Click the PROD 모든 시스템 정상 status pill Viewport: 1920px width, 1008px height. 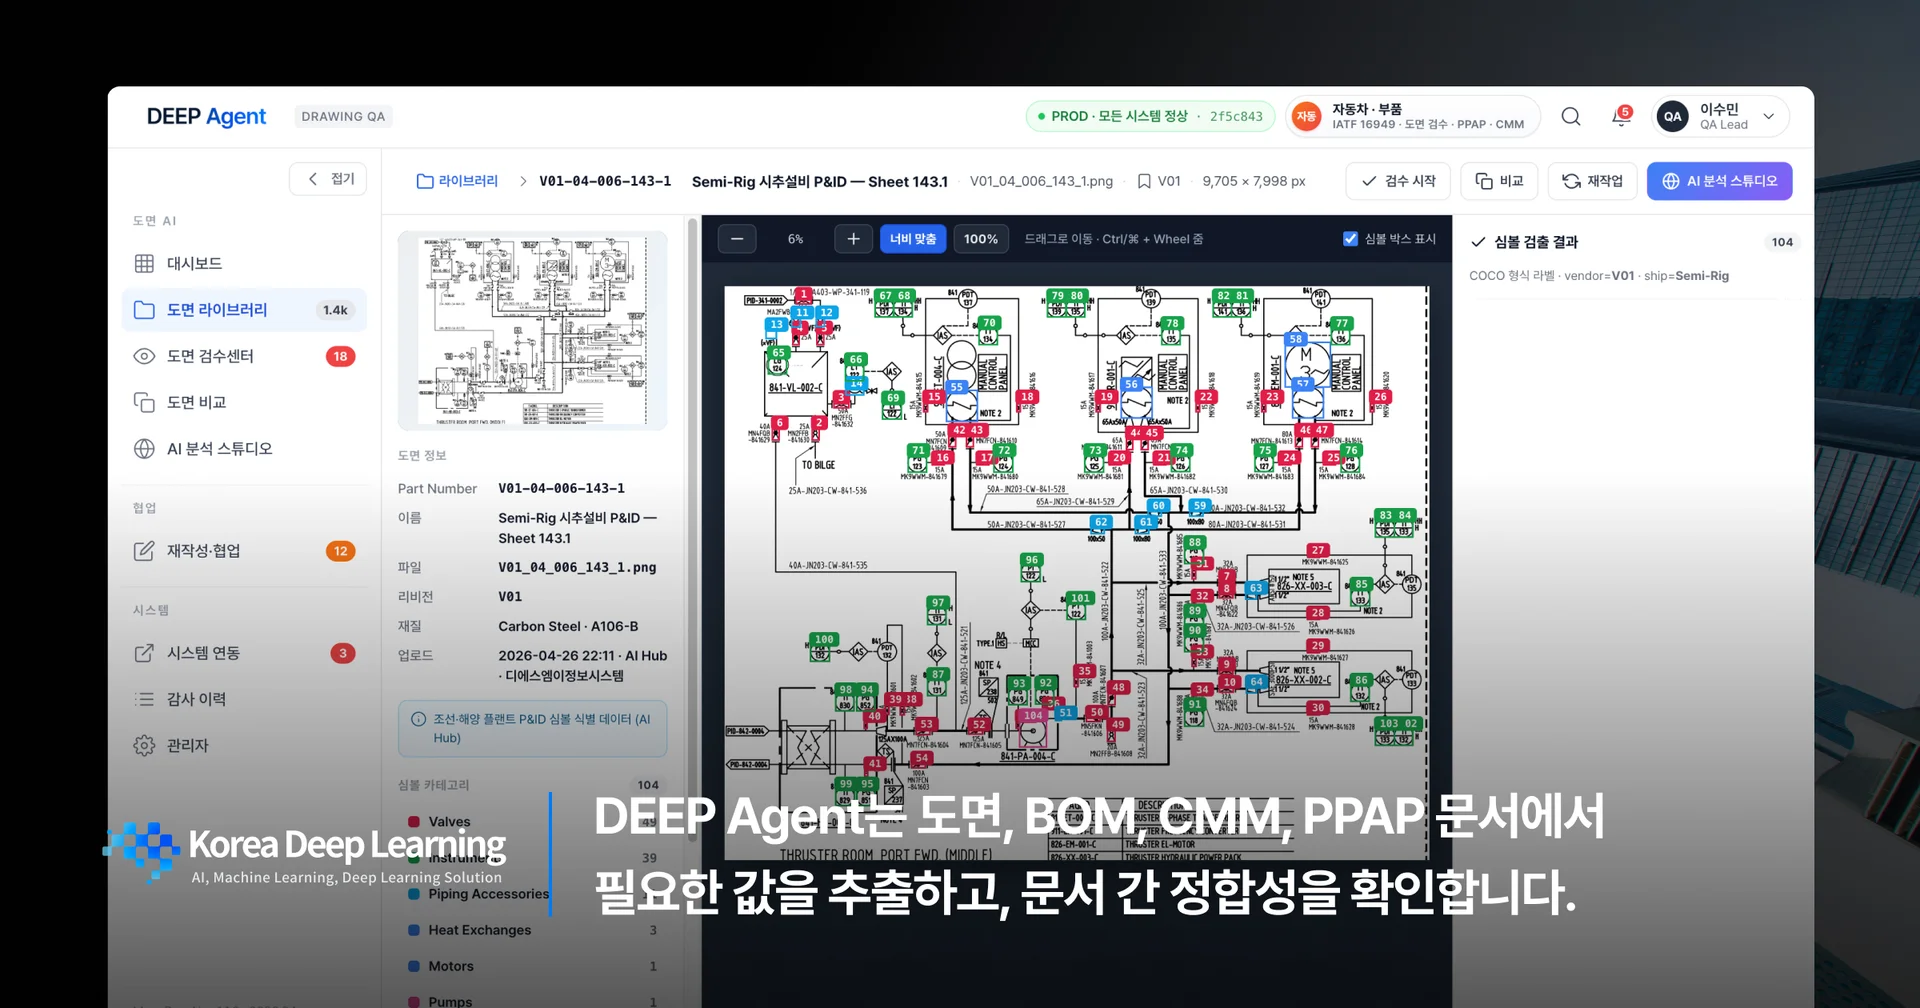point(1150,117)
